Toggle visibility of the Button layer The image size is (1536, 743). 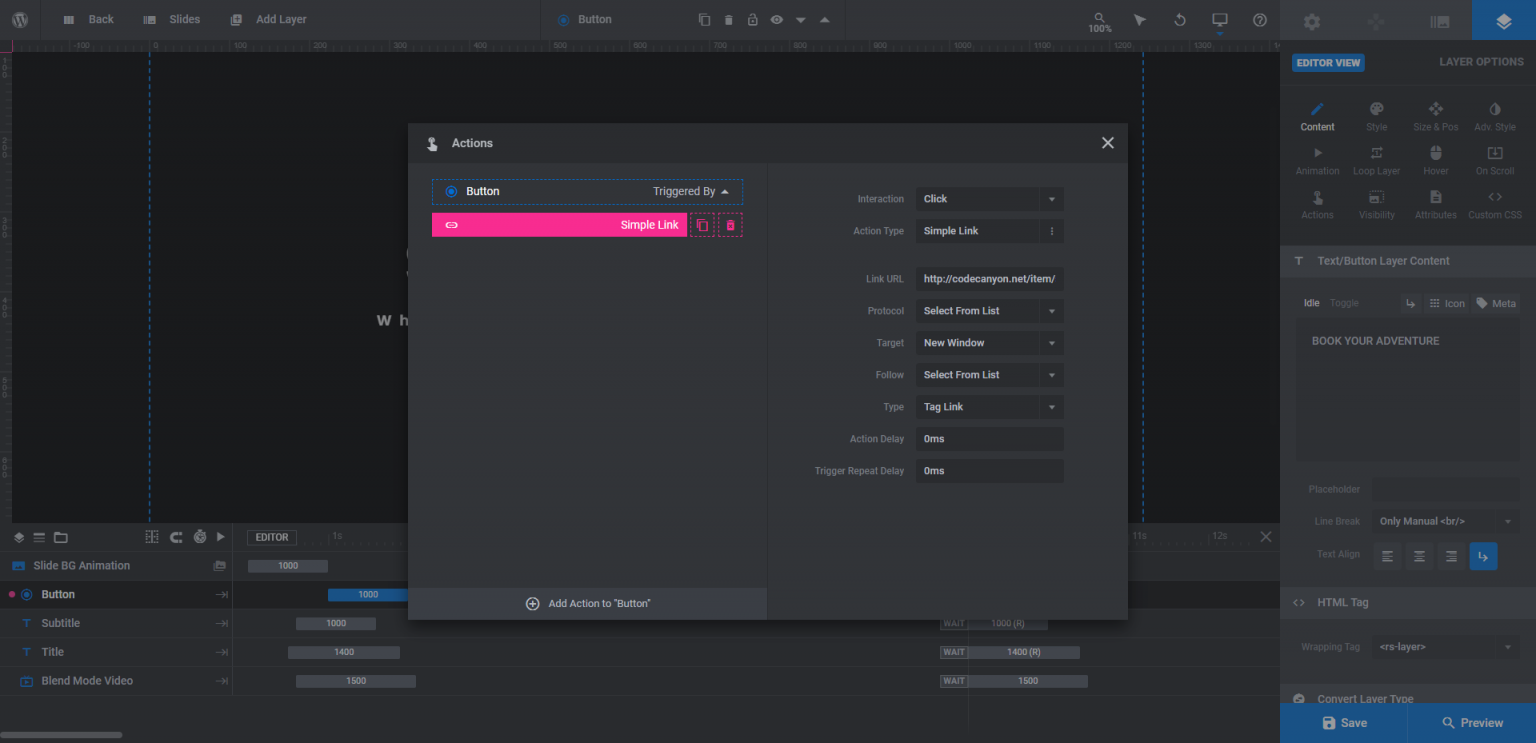776,19
